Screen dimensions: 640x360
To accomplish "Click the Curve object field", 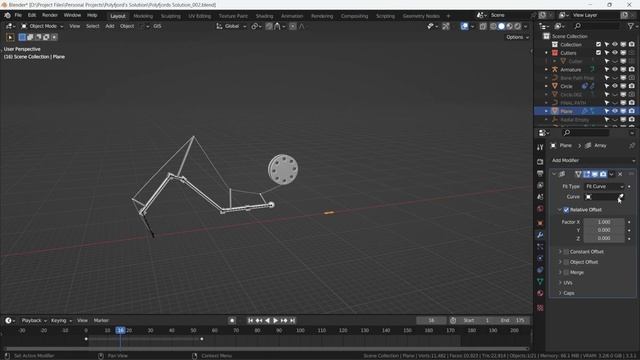I will click(604, 197).
